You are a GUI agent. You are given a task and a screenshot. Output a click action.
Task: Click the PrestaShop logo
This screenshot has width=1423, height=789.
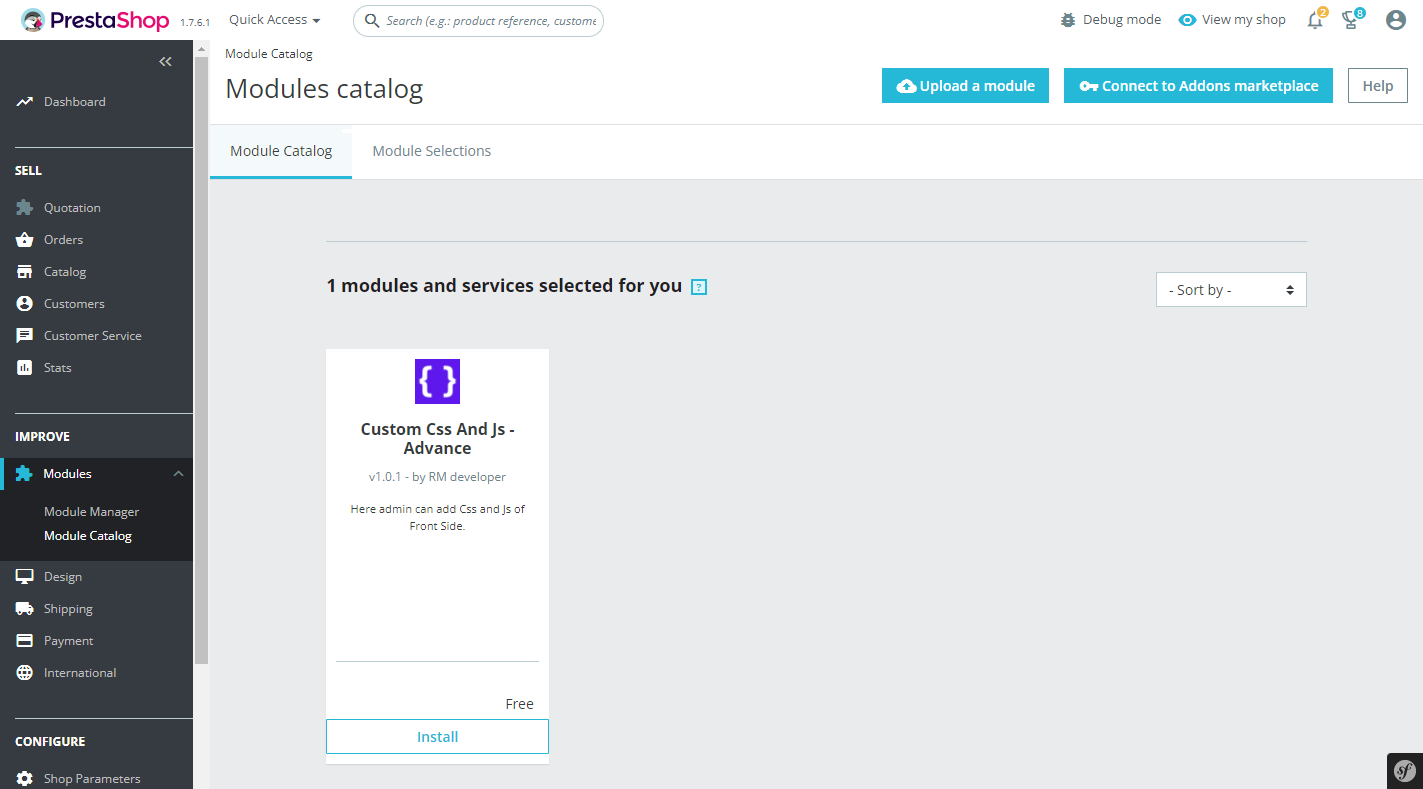tap(96, 20)
